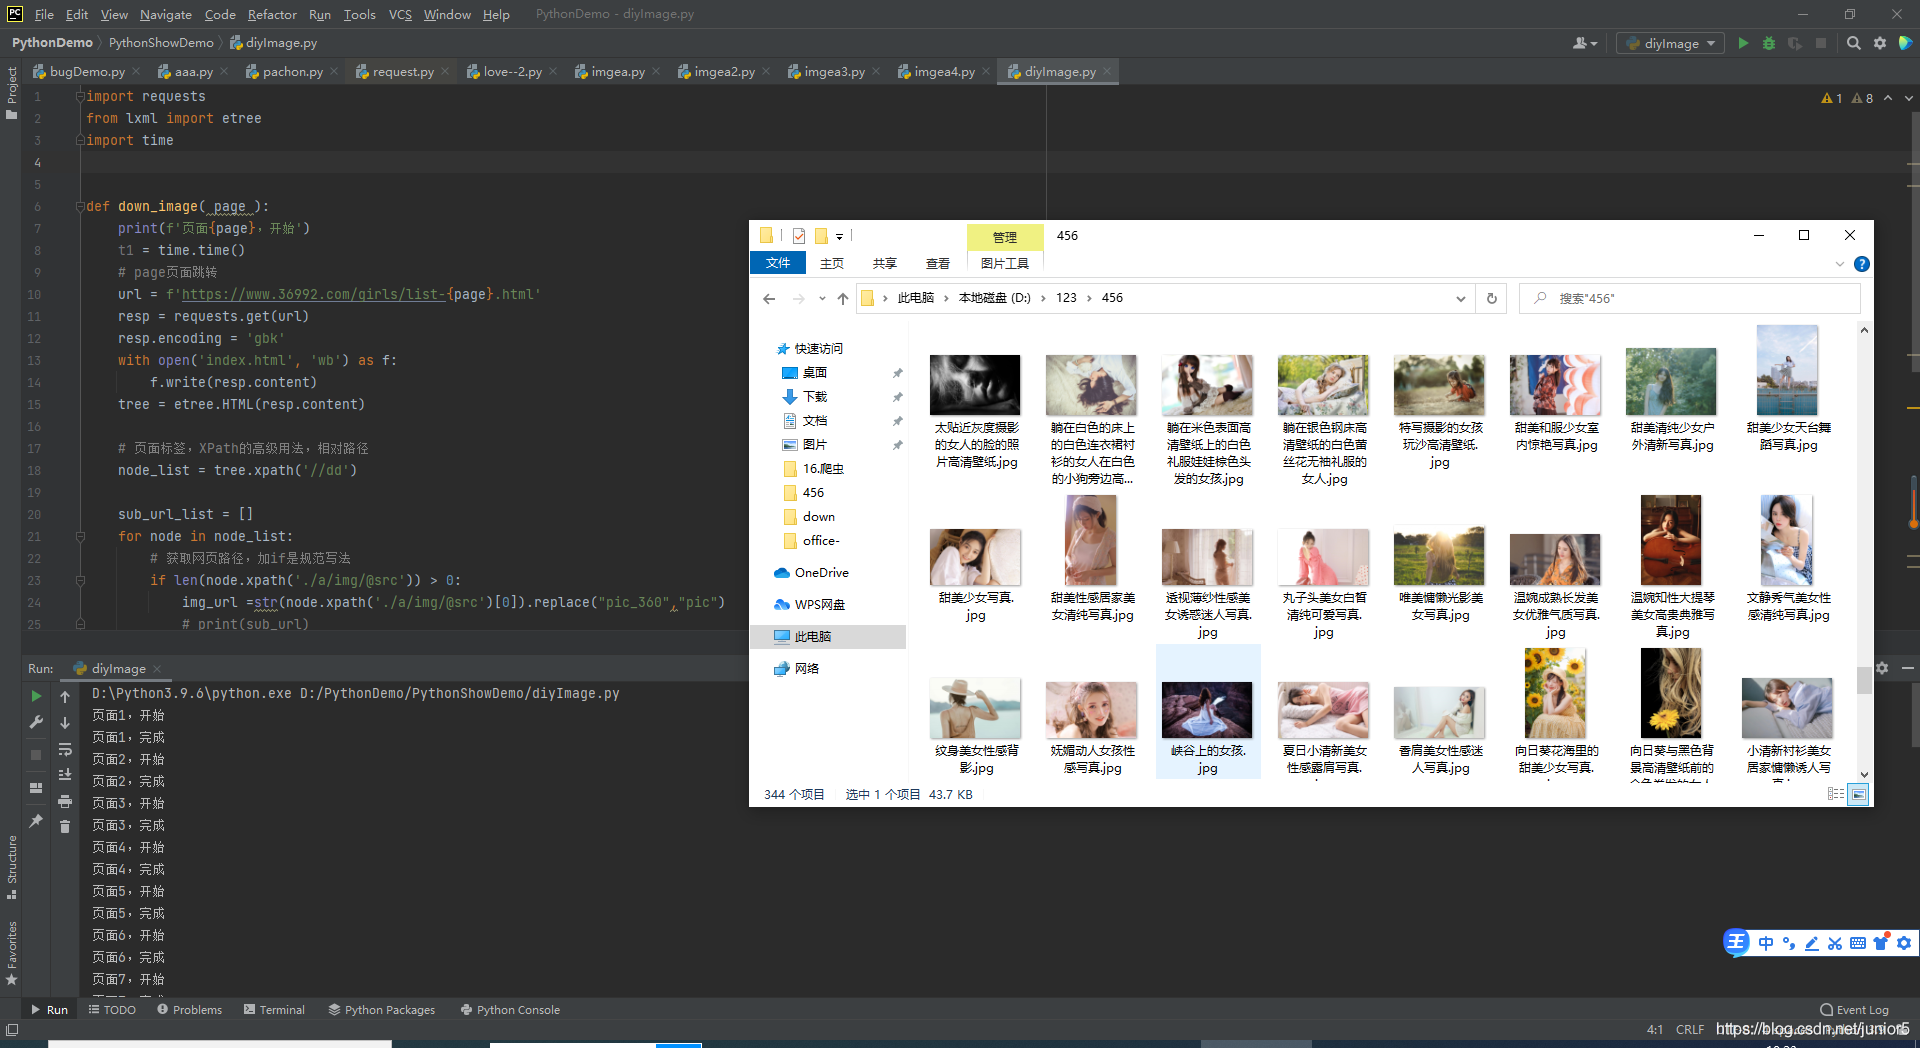Click Down the Stack Trace arrow
Viewport: 1920px width, 1048px height.
tap(65, 722)
